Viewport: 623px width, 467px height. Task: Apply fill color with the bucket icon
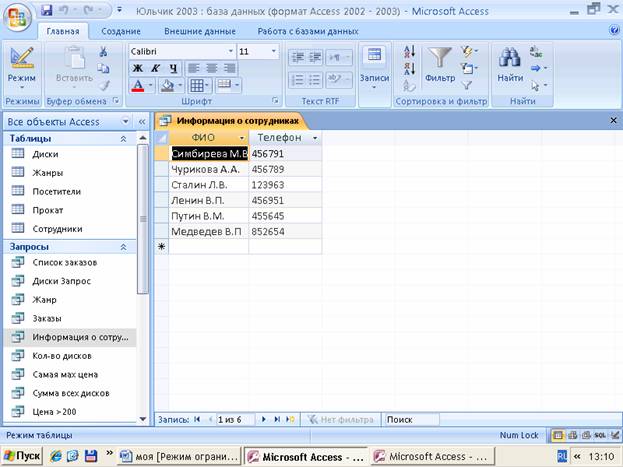tap(167, 85)
